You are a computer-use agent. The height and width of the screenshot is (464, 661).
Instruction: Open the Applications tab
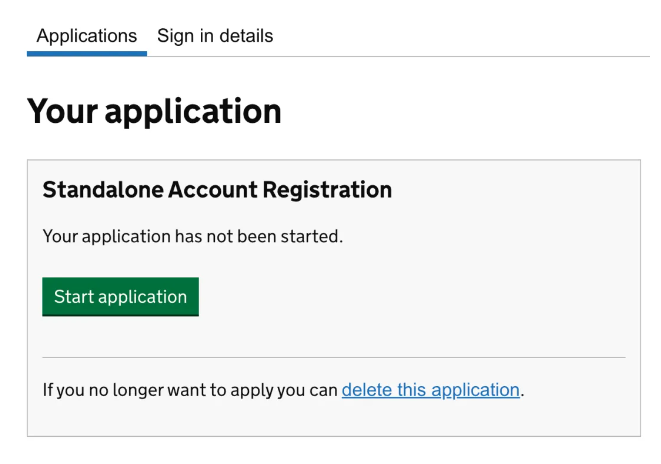pyautogui.click(x=86, y=36)
